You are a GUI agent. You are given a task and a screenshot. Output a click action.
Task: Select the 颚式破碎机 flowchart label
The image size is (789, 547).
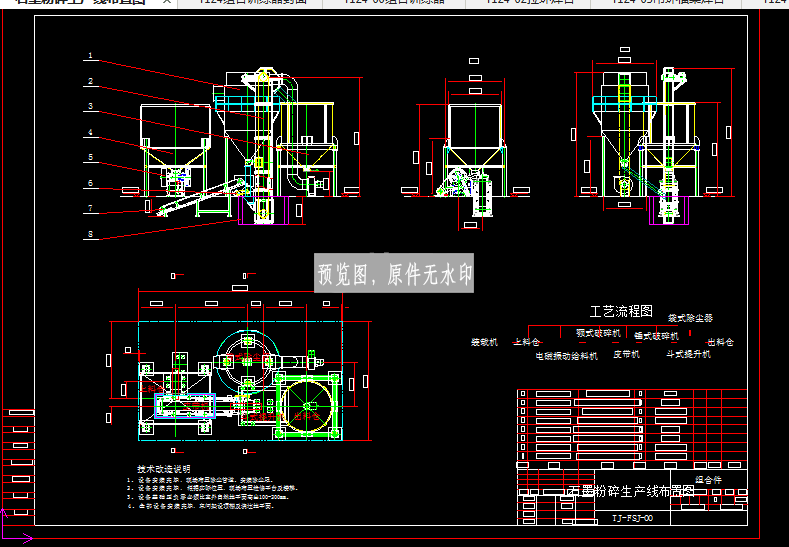(598, 333)
